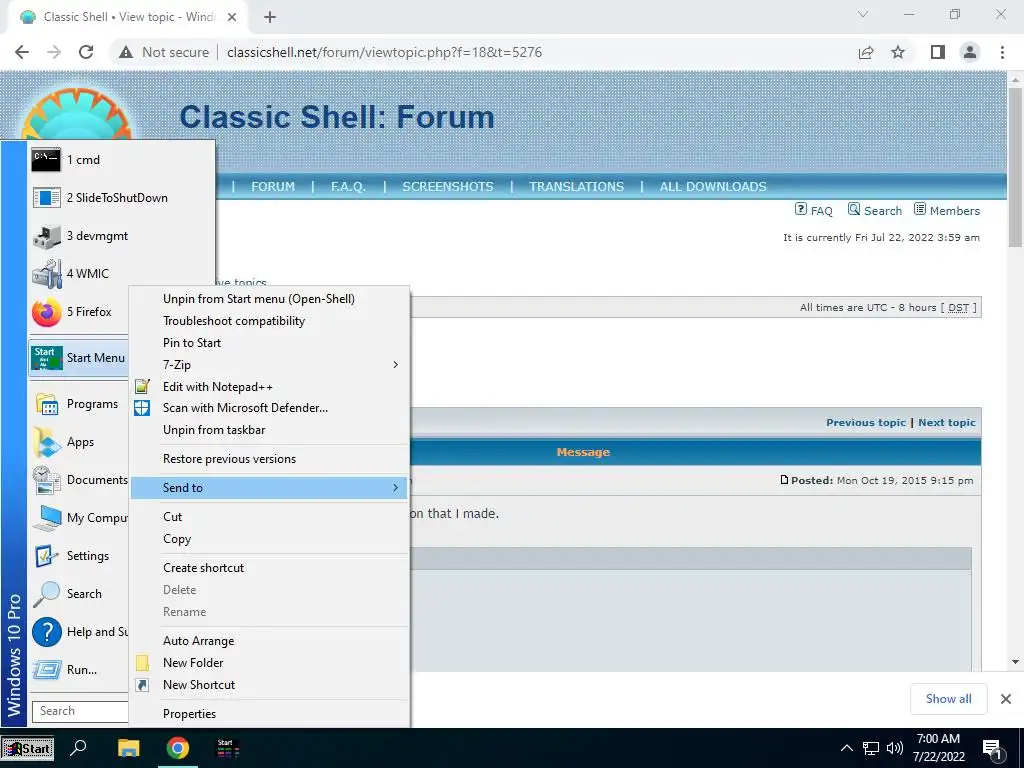Open the 1 cmd pinned program
This screenshot has width=1024, height=768.
(x=121, y=160)
